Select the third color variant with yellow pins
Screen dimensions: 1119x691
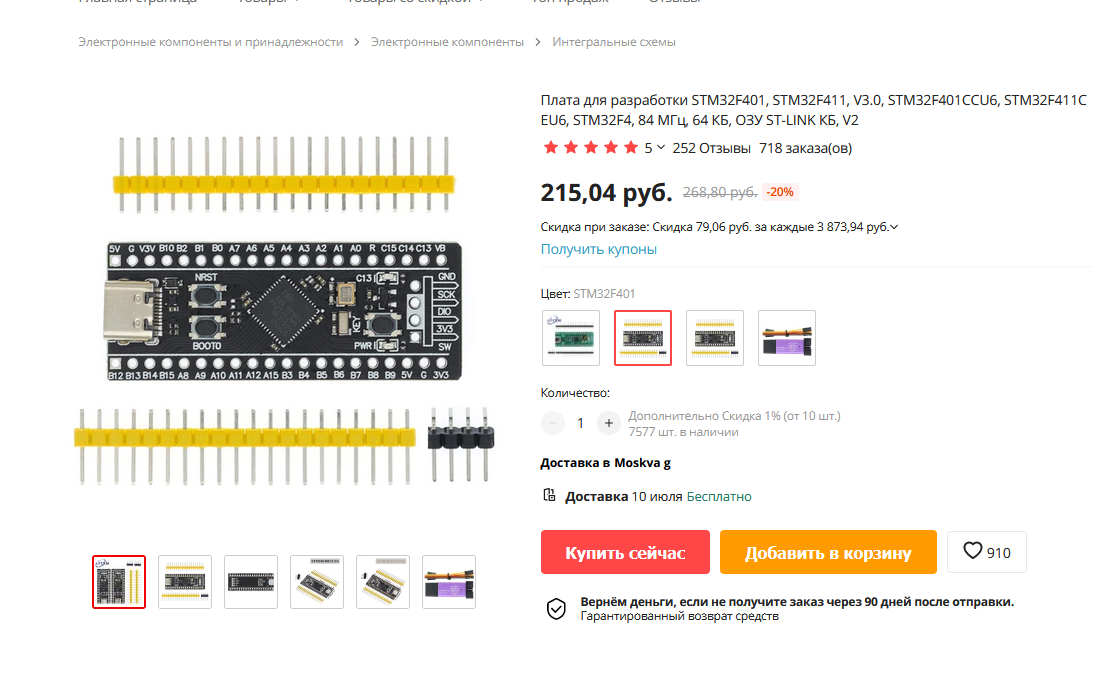point(714,338)
